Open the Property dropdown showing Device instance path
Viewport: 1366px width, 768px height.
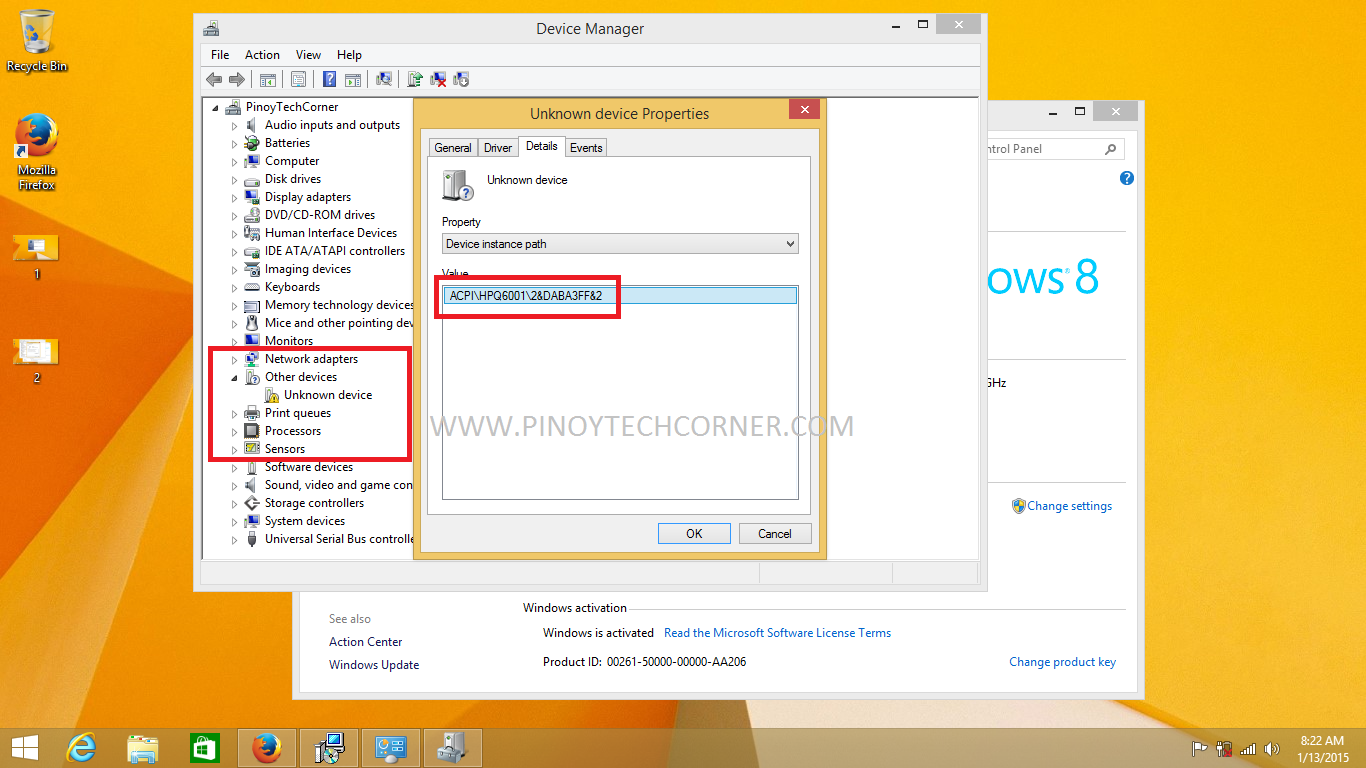pyautogui.click(x=620, y=244)
